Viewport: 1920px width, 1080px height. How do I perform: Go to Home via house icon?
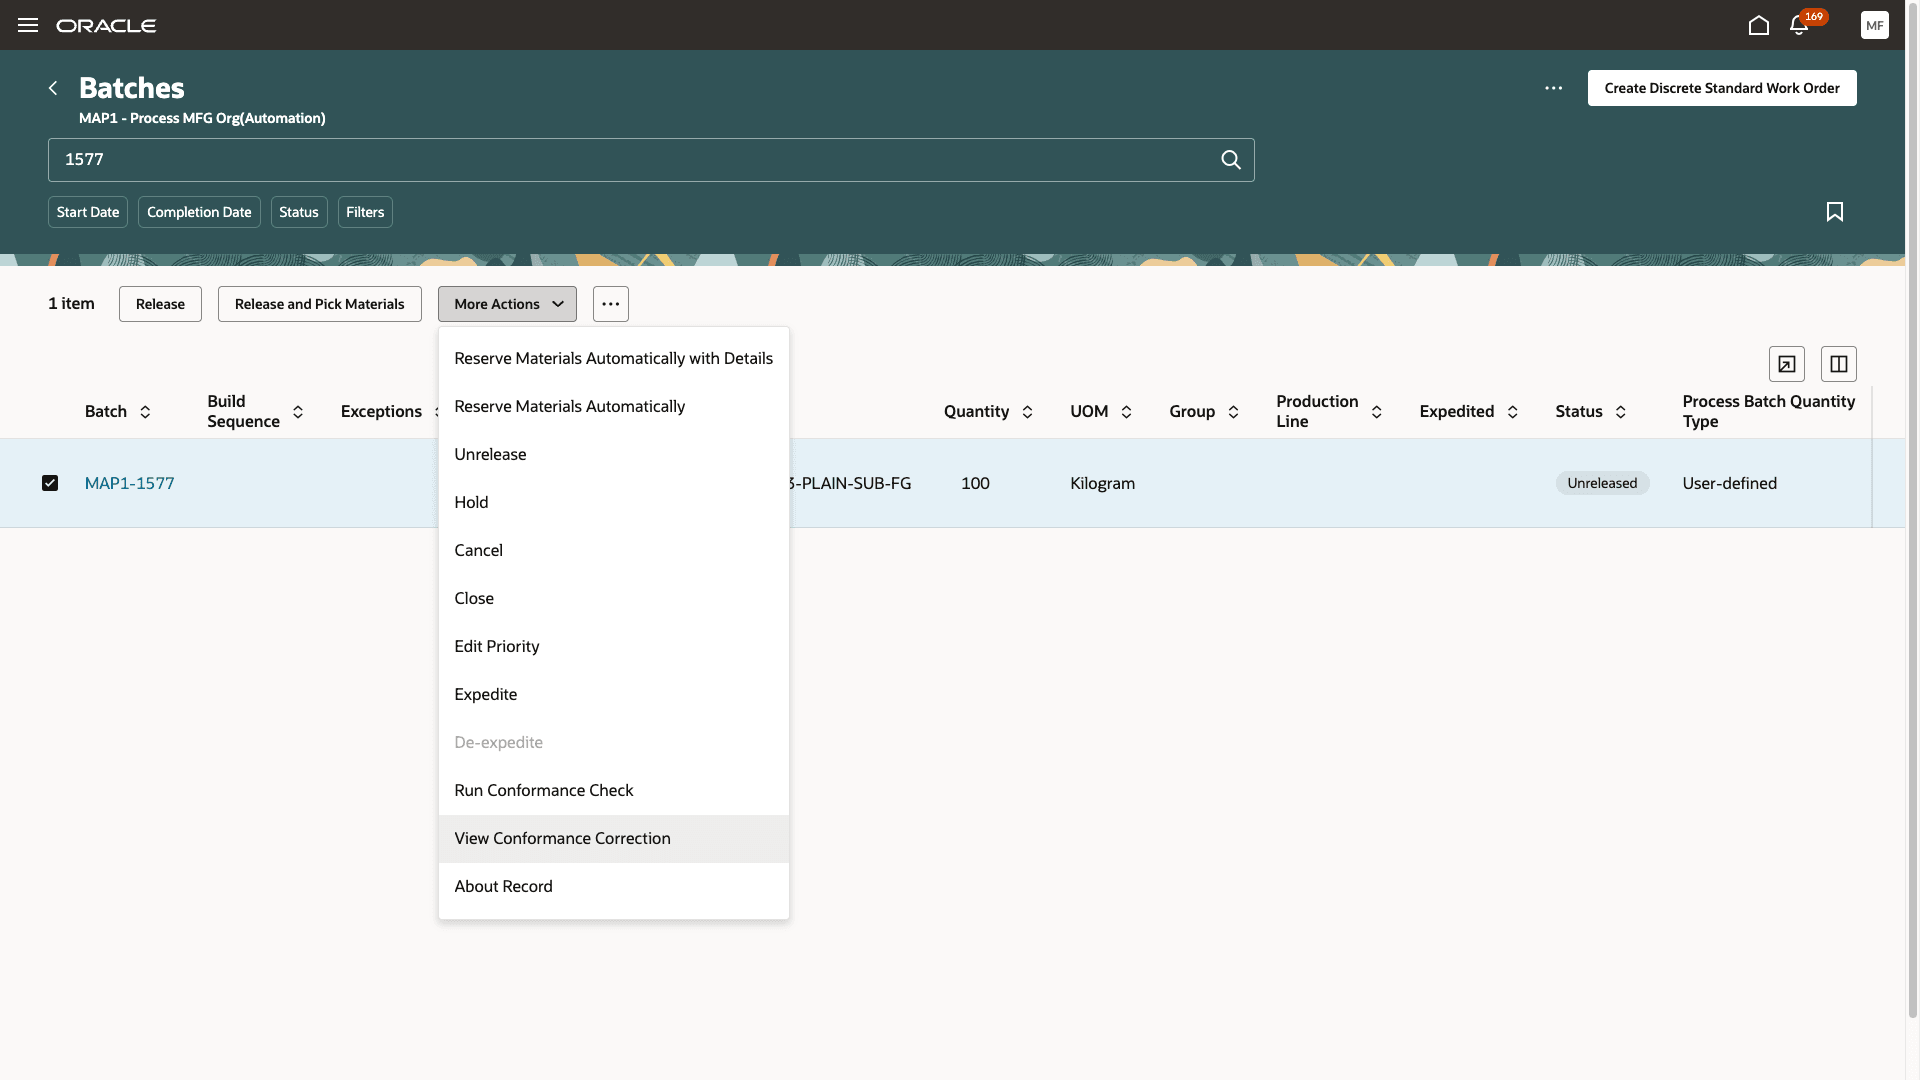coord(1759,25)
